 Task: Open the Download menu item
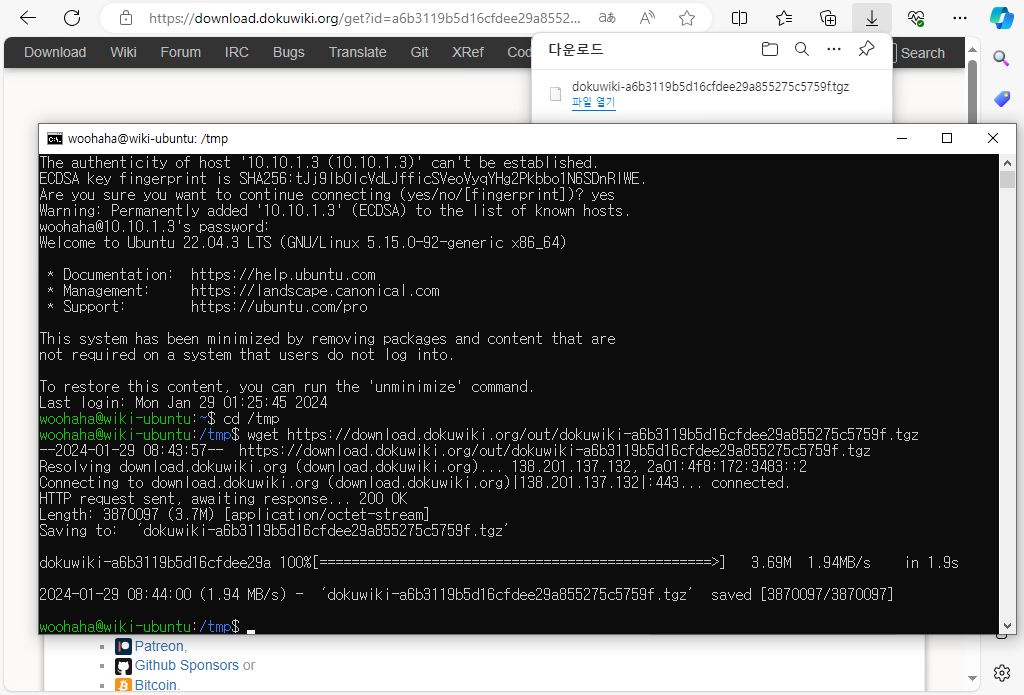coord(55,52)
